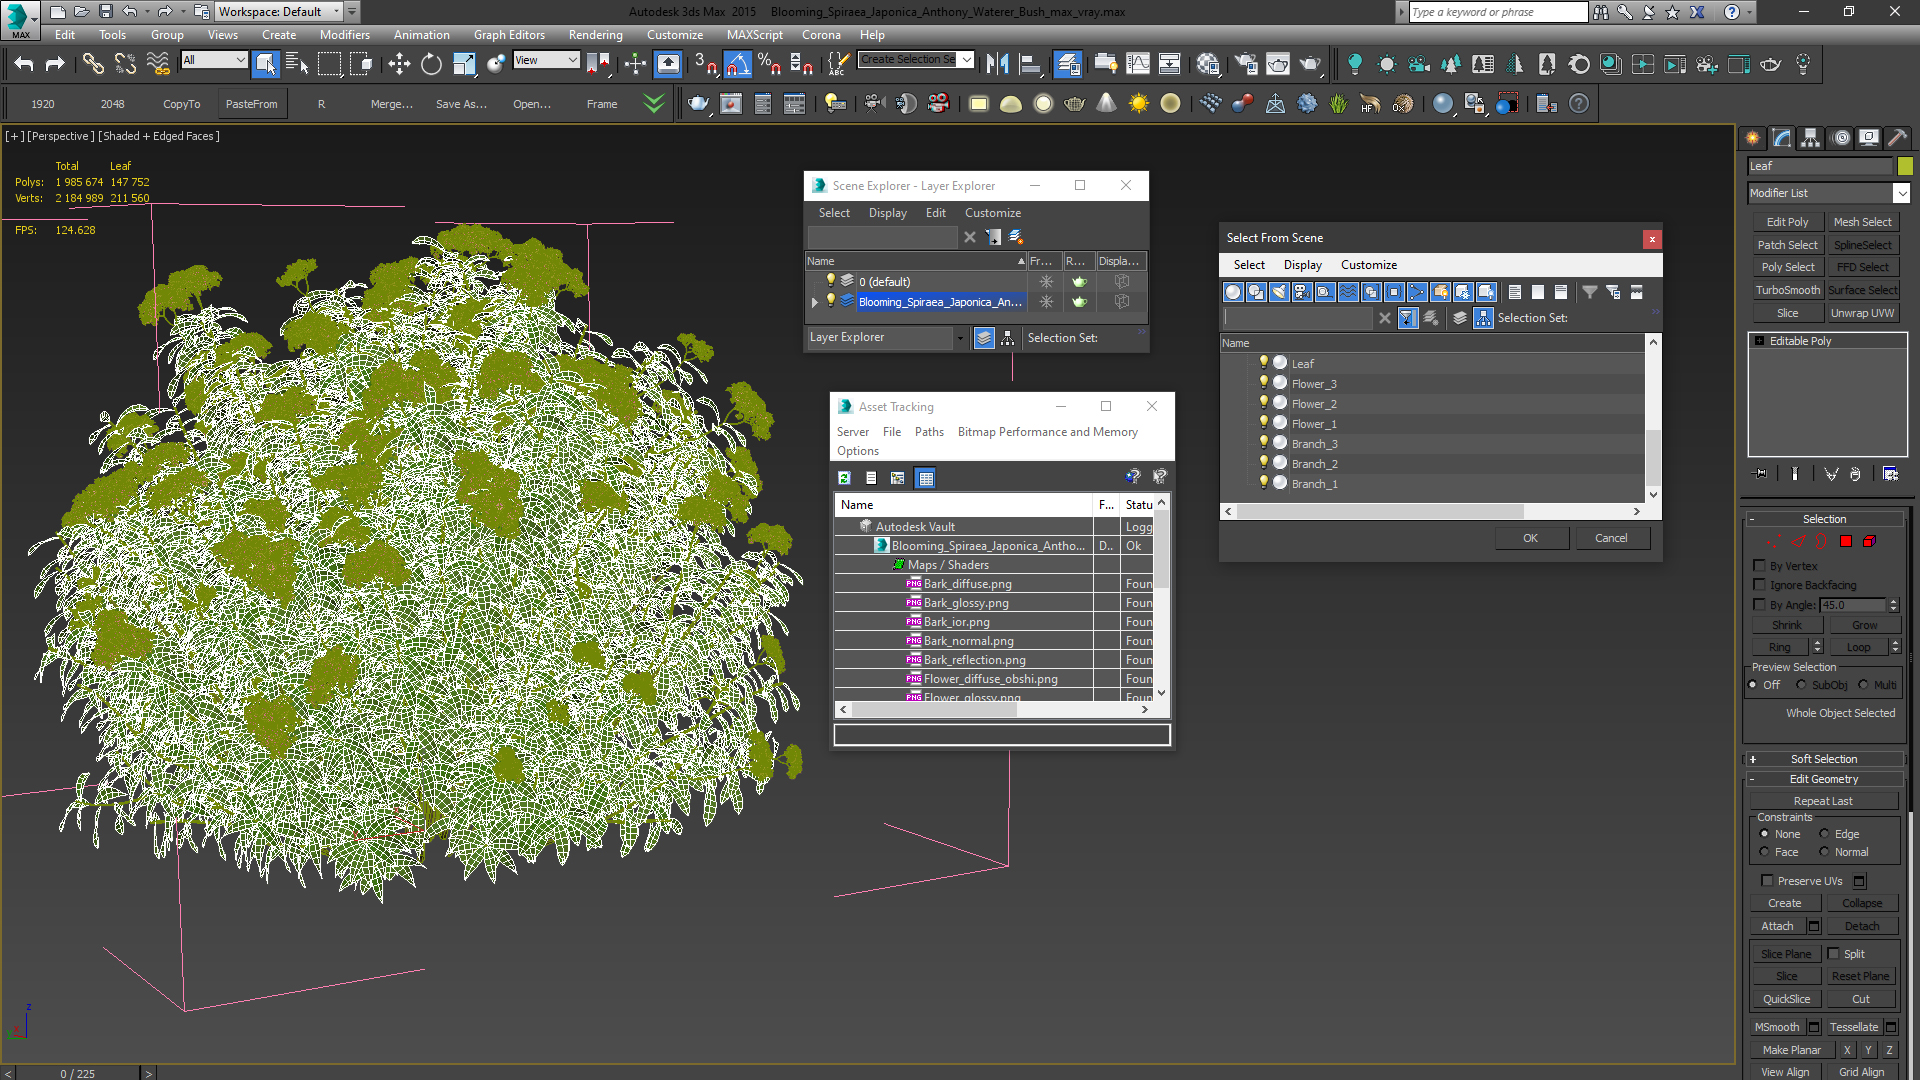The image size is (1920, 1080).
Task: Open the Utilities hammer panel tab
Action: [x=1897, y=138]
